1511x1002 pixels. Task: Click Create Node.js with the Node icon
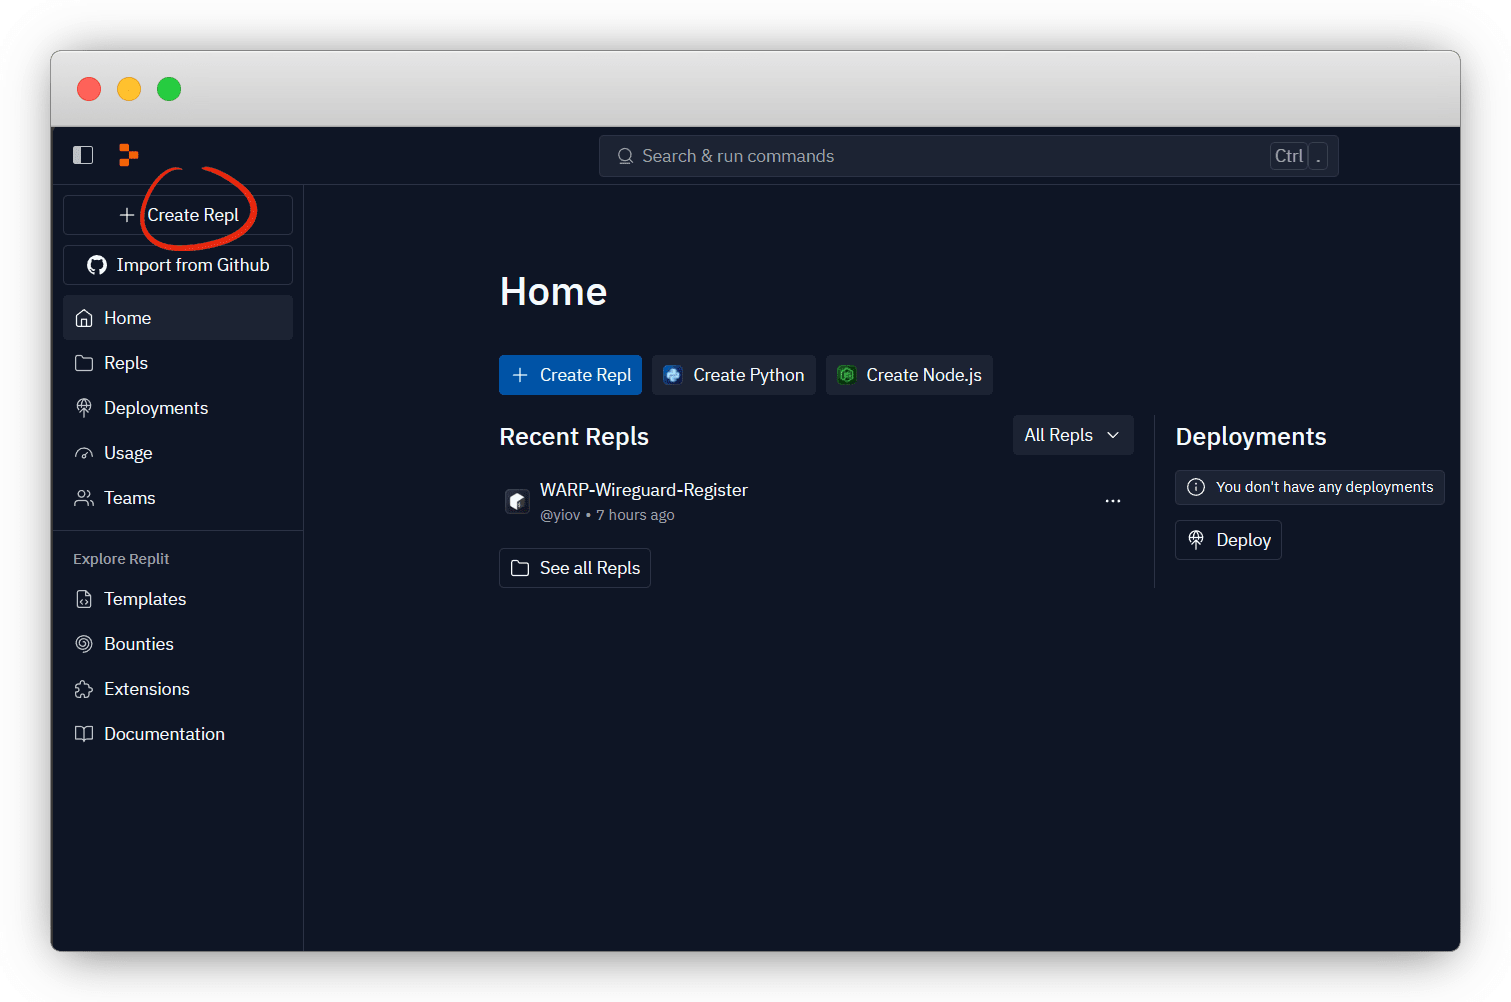click(x=908, y=375)
